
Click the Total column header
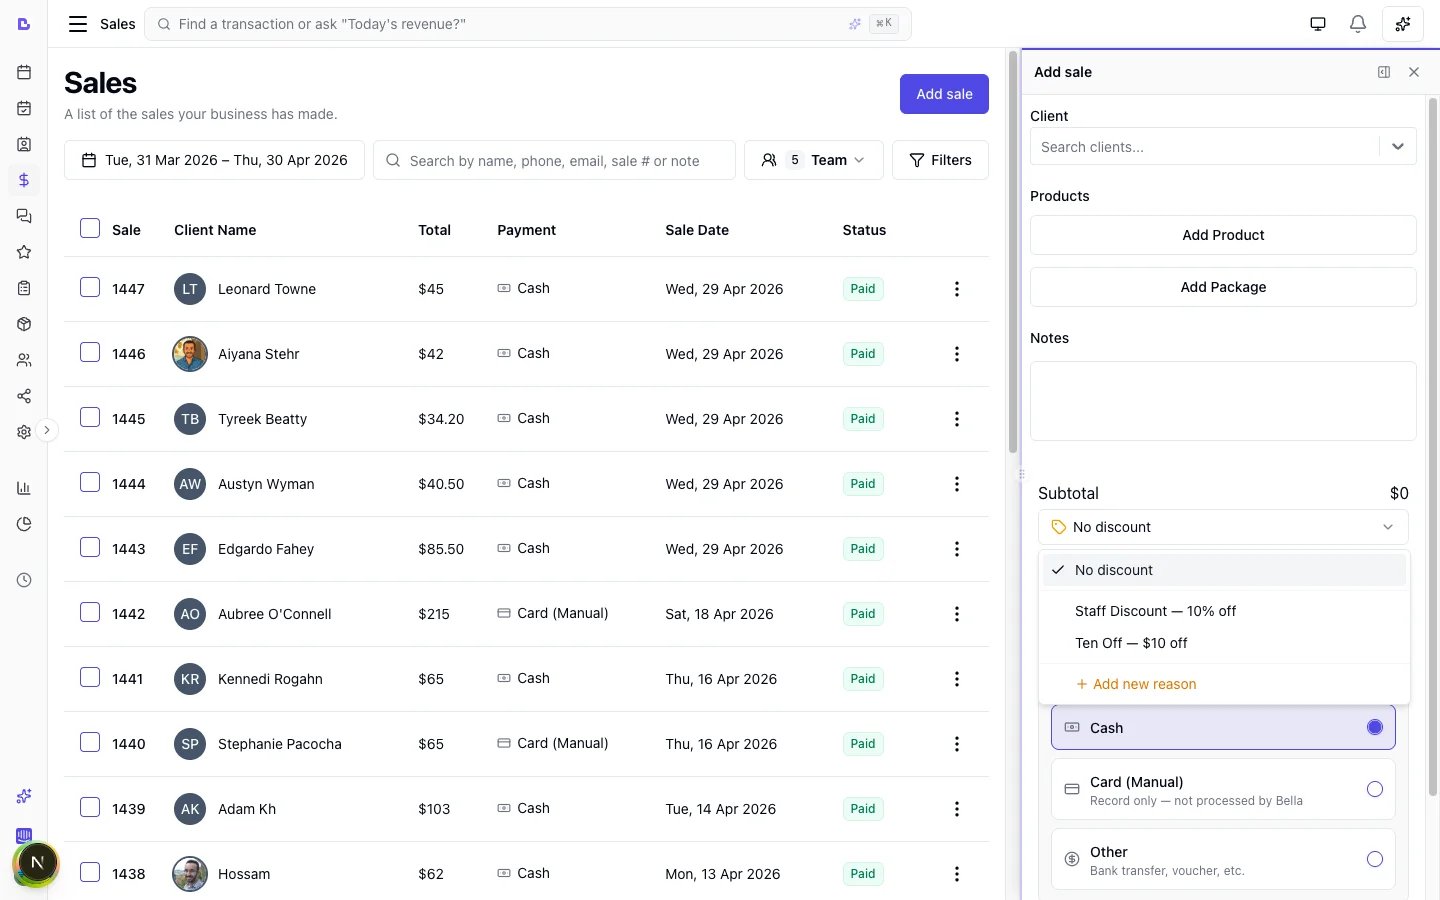tap(434, 230)
